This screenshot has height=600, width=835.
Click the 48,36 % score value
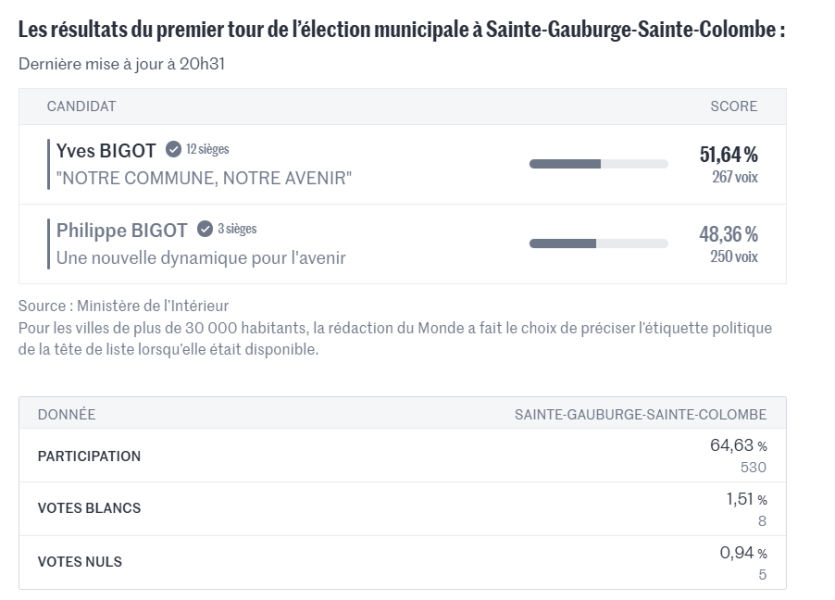click(x=727, y=234)
